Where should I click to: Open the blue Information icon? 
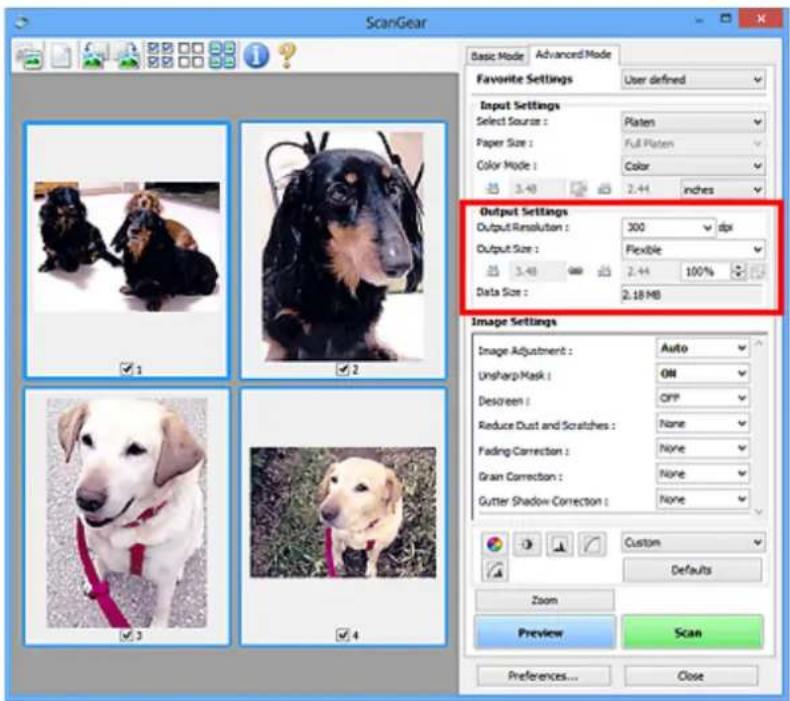click(x=256, y=55)
